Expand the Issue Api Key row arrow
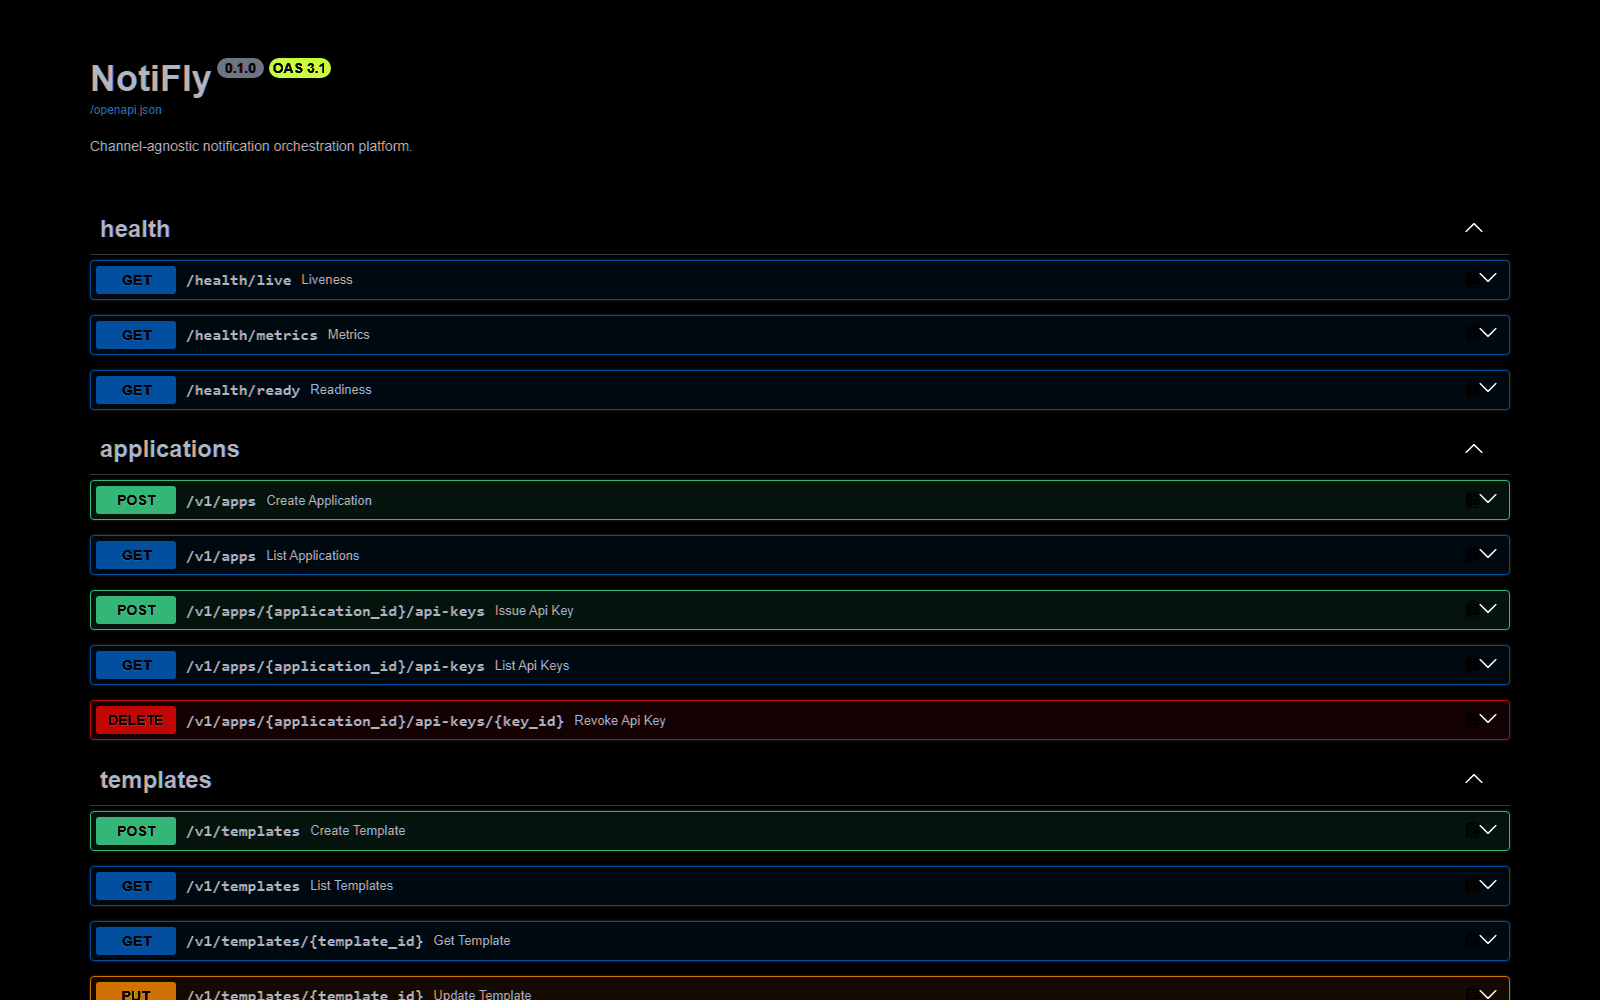The height and width of the screenshot is (1000, 1600). point(1488,609)
